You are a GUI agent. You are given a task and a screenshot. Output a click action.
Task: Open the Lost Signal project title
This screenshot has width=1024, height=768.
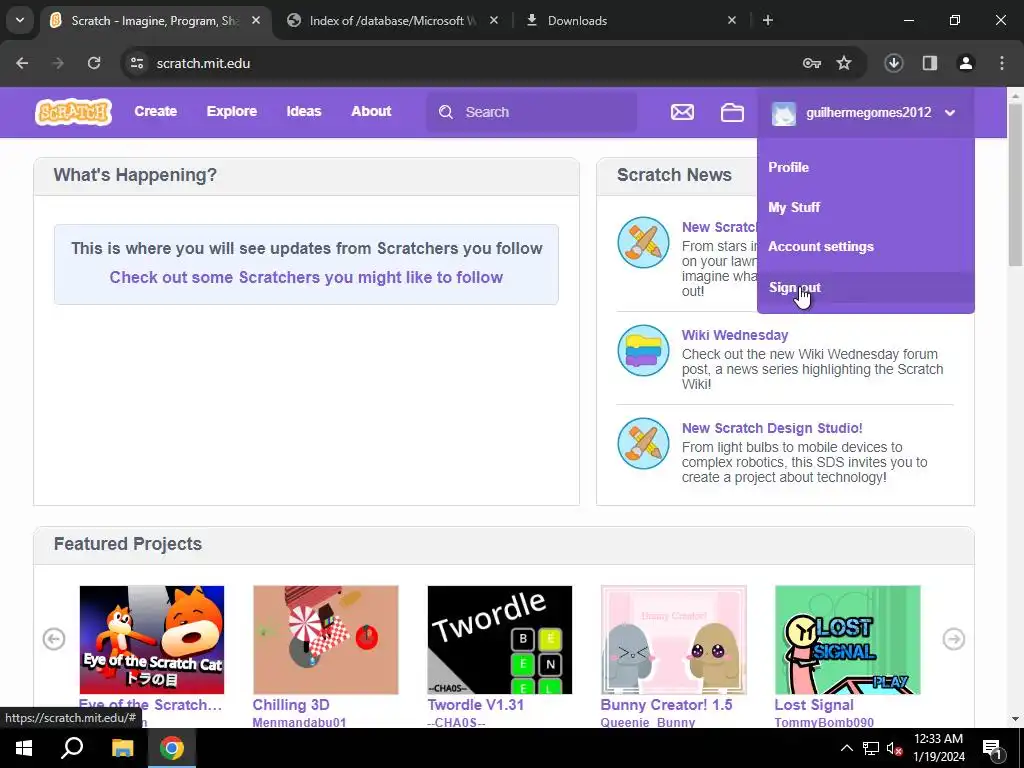814,705
